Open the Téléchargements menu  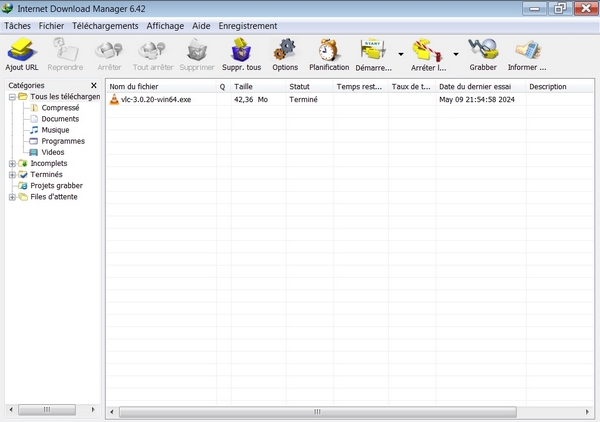point(106,25)
